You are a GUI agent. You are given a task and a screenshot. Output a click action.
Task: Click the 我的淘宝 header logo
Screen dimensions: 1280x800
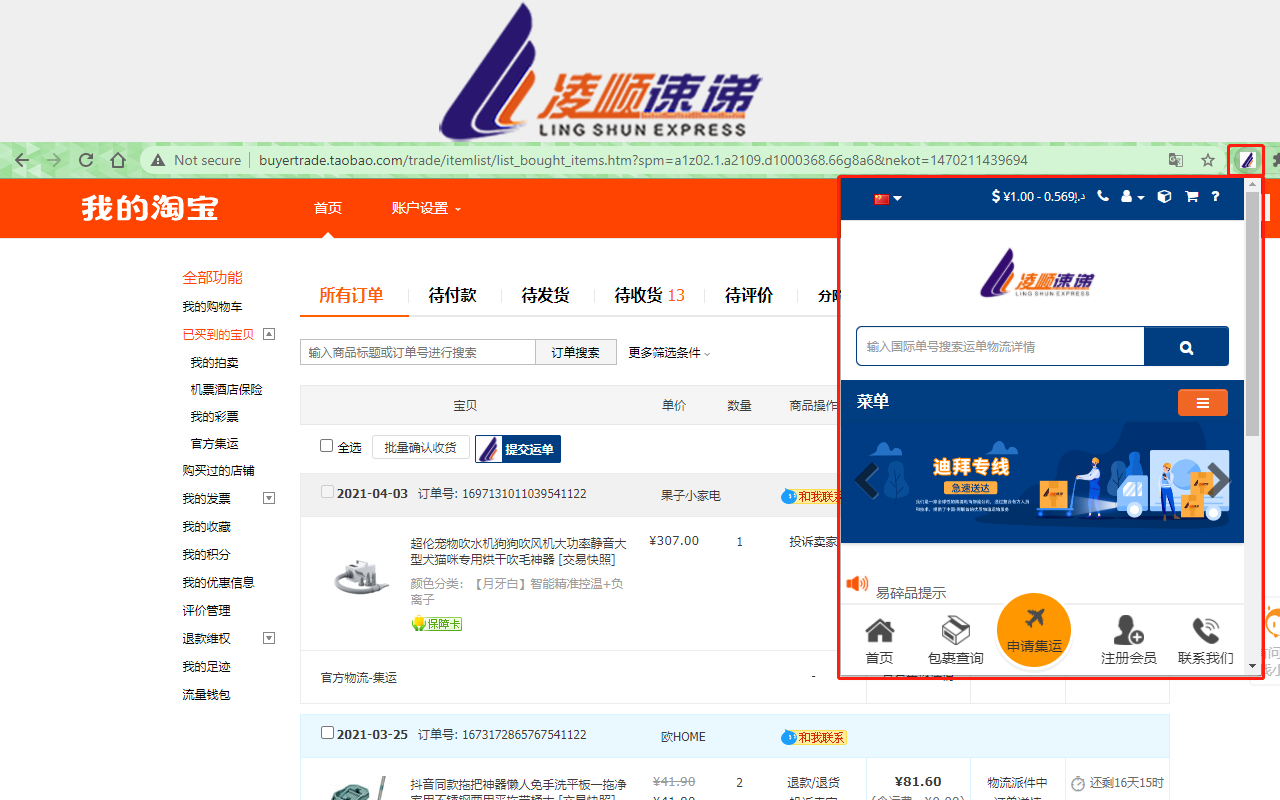click(150, 208)
